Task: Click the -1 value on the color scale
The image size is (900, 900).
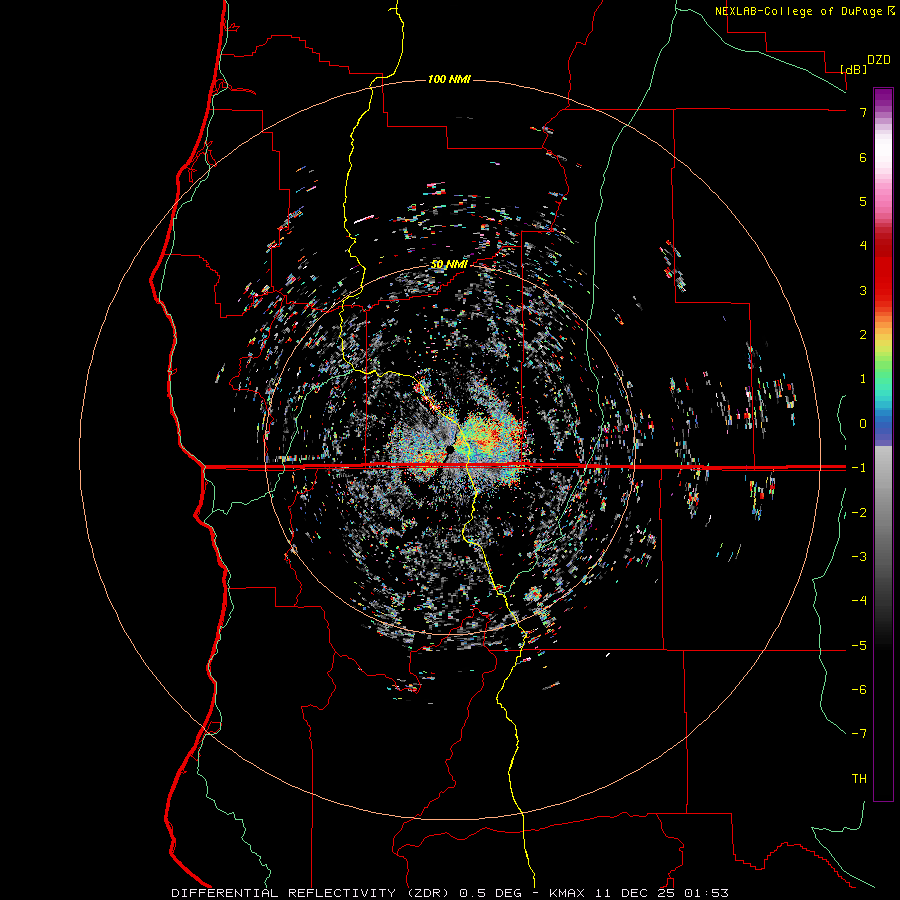Action: point(859,468)
